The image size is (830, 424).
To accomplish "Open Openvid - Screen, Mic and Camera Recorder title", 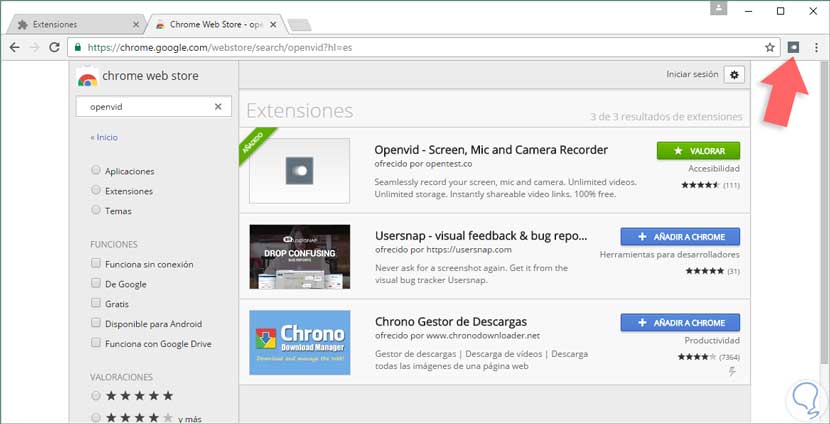I will pyautogui.click(x=491, y=150).
